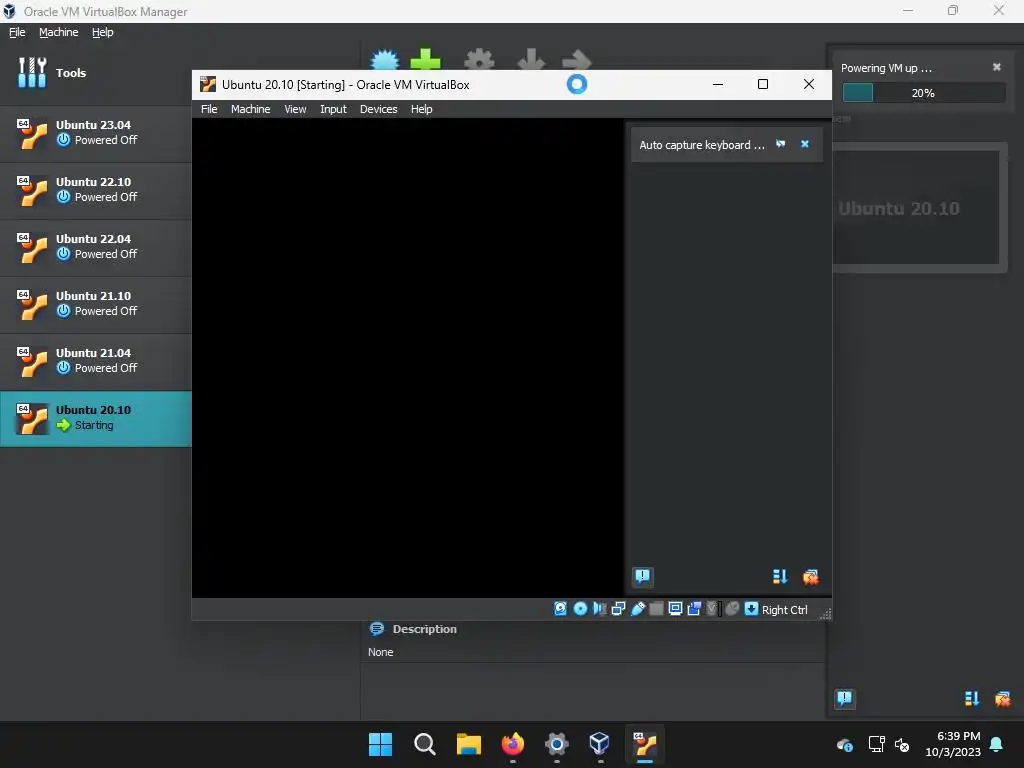
Task: Click the recording indicator in status bar
Action: [694, 609]
